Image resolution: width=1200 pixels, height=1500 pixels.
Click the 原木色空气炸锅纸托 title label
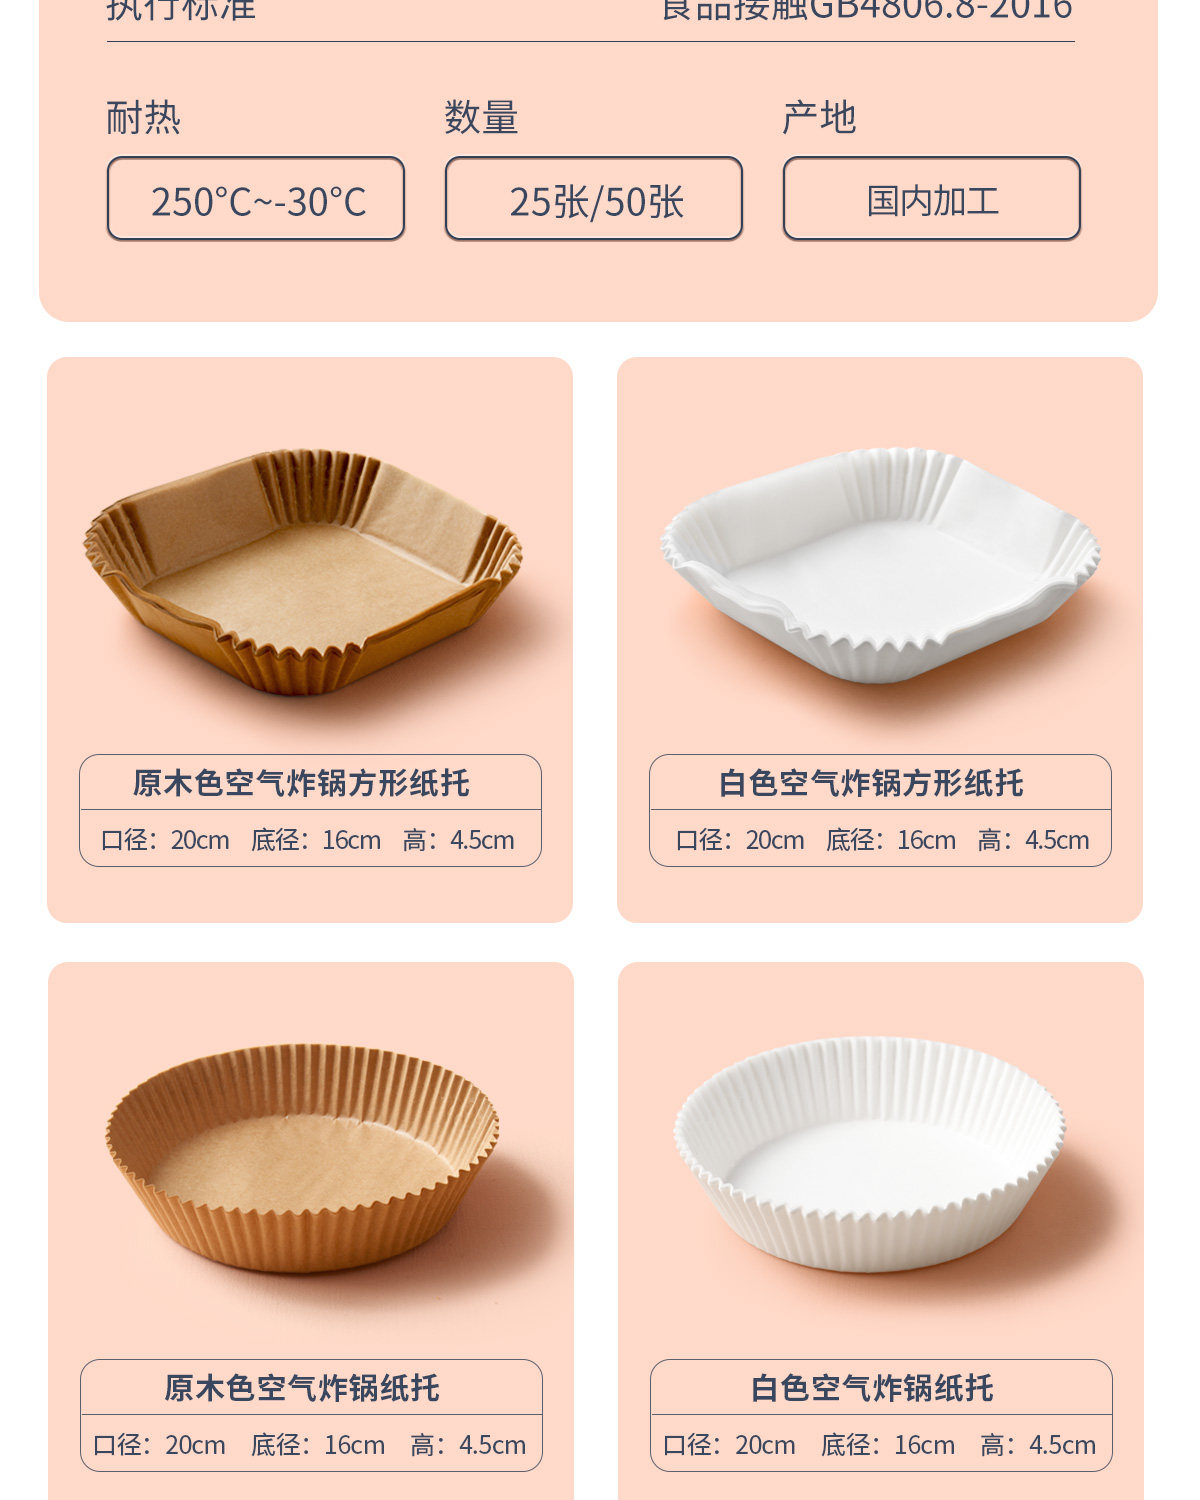(302, 1388)
